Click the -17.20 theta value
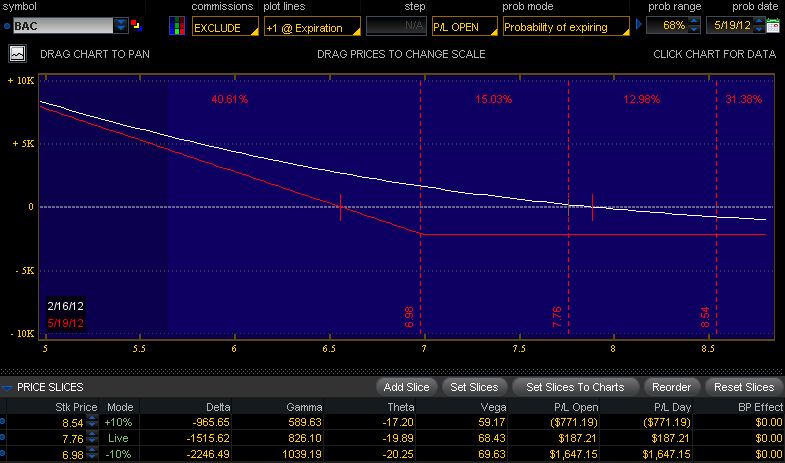Image resolution: width=785 pixels, height=463 pixels. (x=398, y=422)
